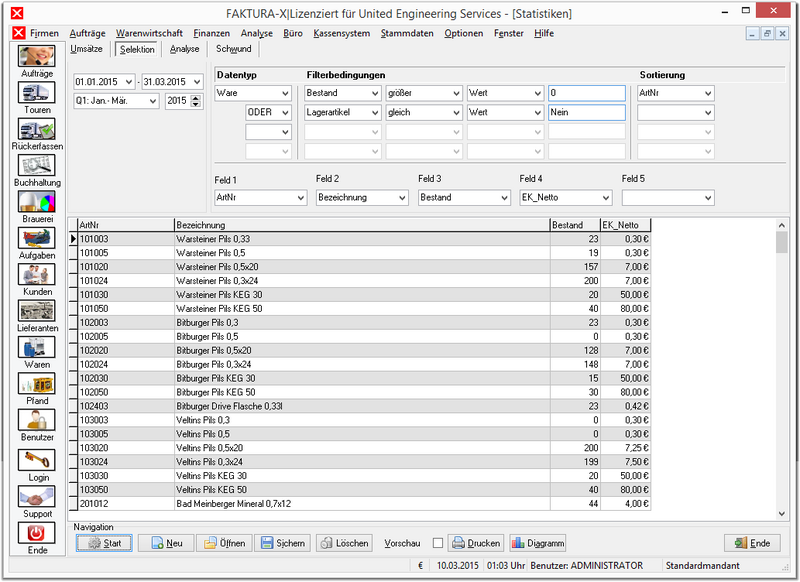Open the Buchhaltung sidebar icon

tap(37, 165)
